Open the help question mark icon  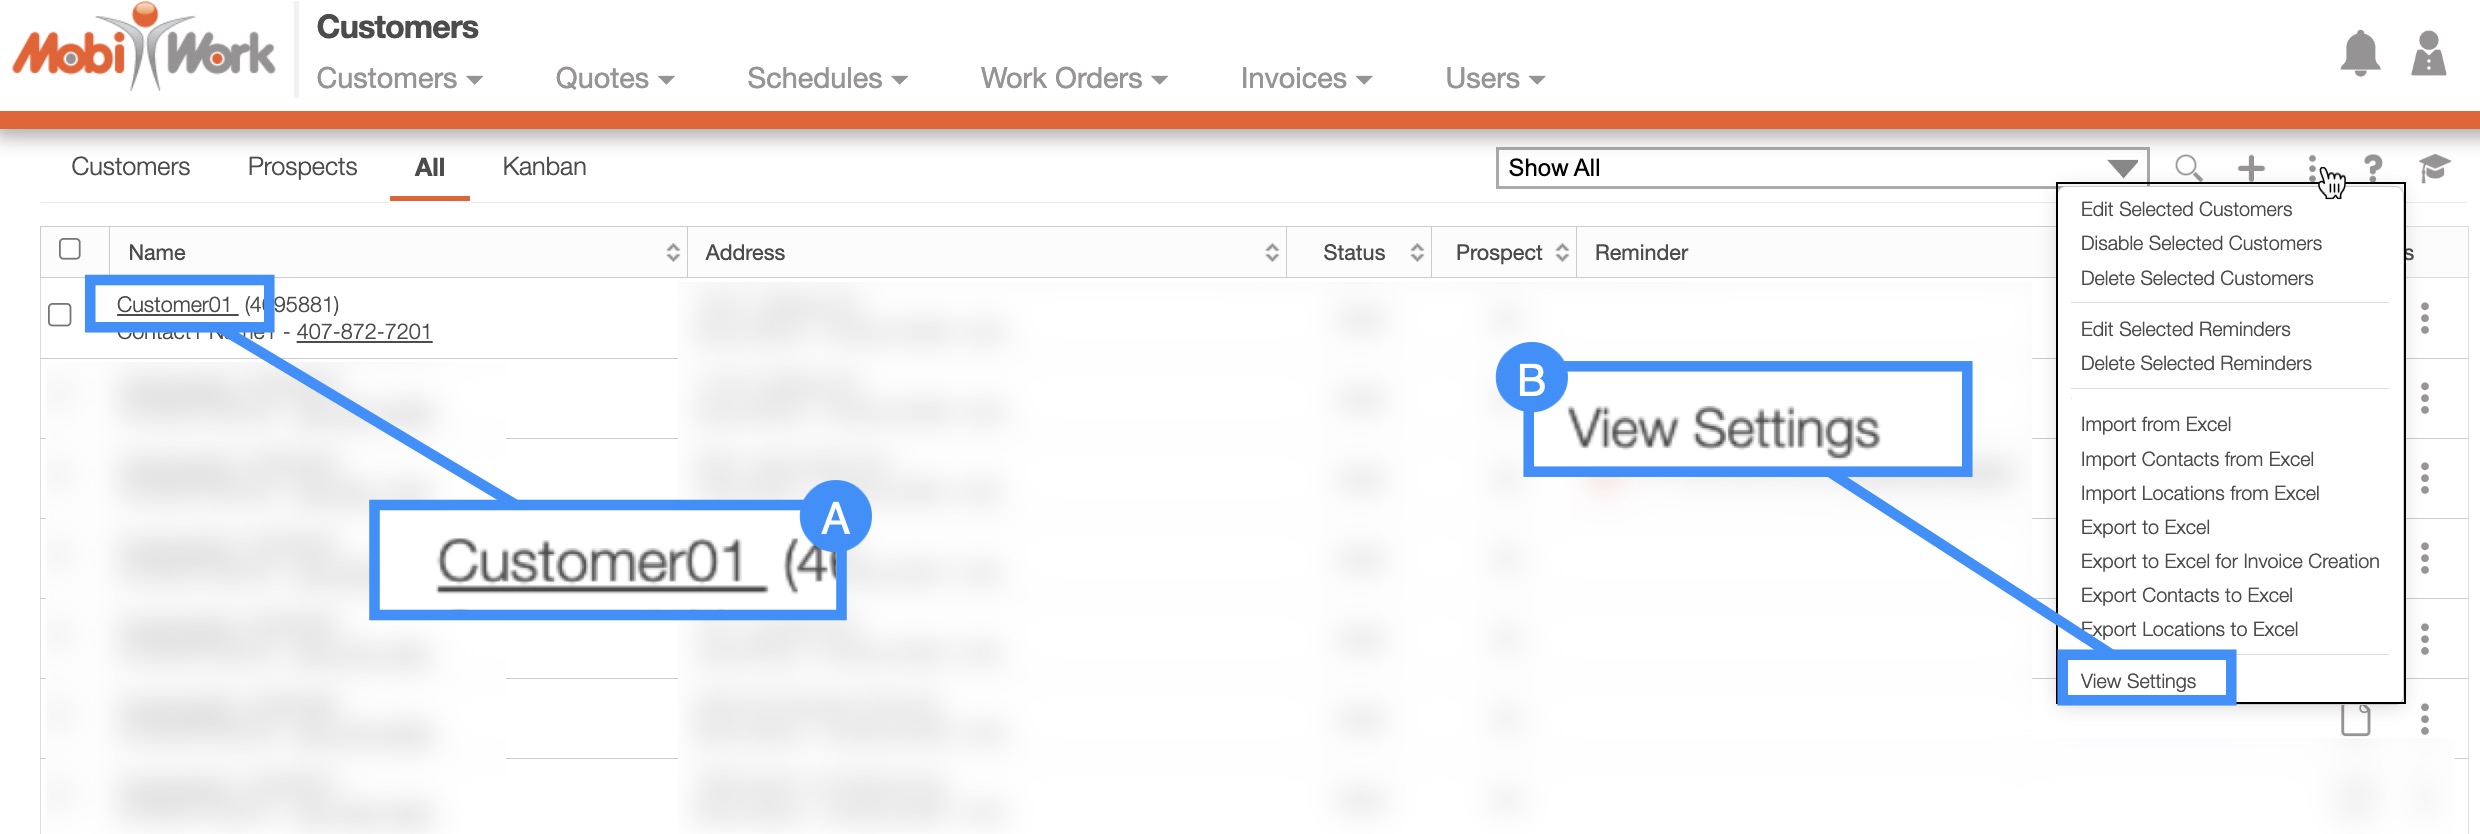(x=2373, y=168)
